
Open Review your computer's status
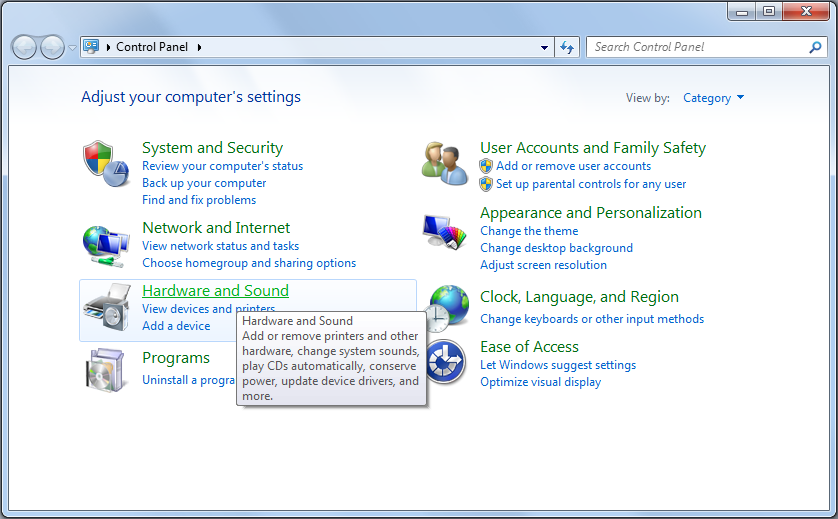point(222,166)
